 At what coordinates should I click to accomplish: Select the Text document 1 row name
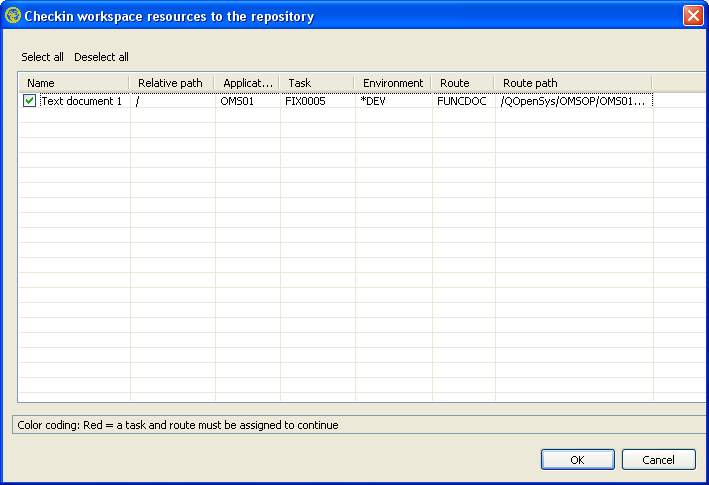[x=82, y=101]
